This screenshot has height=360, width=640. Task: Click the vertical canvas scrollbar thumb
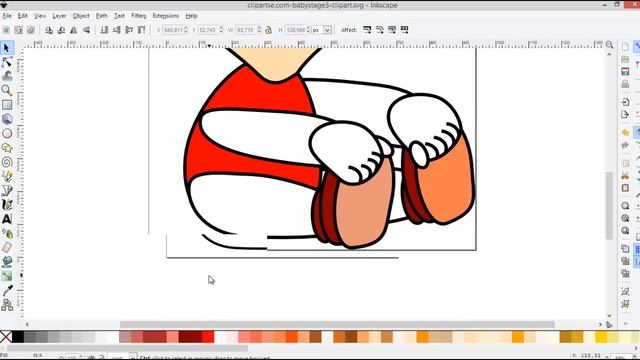[x=609, y=205]
